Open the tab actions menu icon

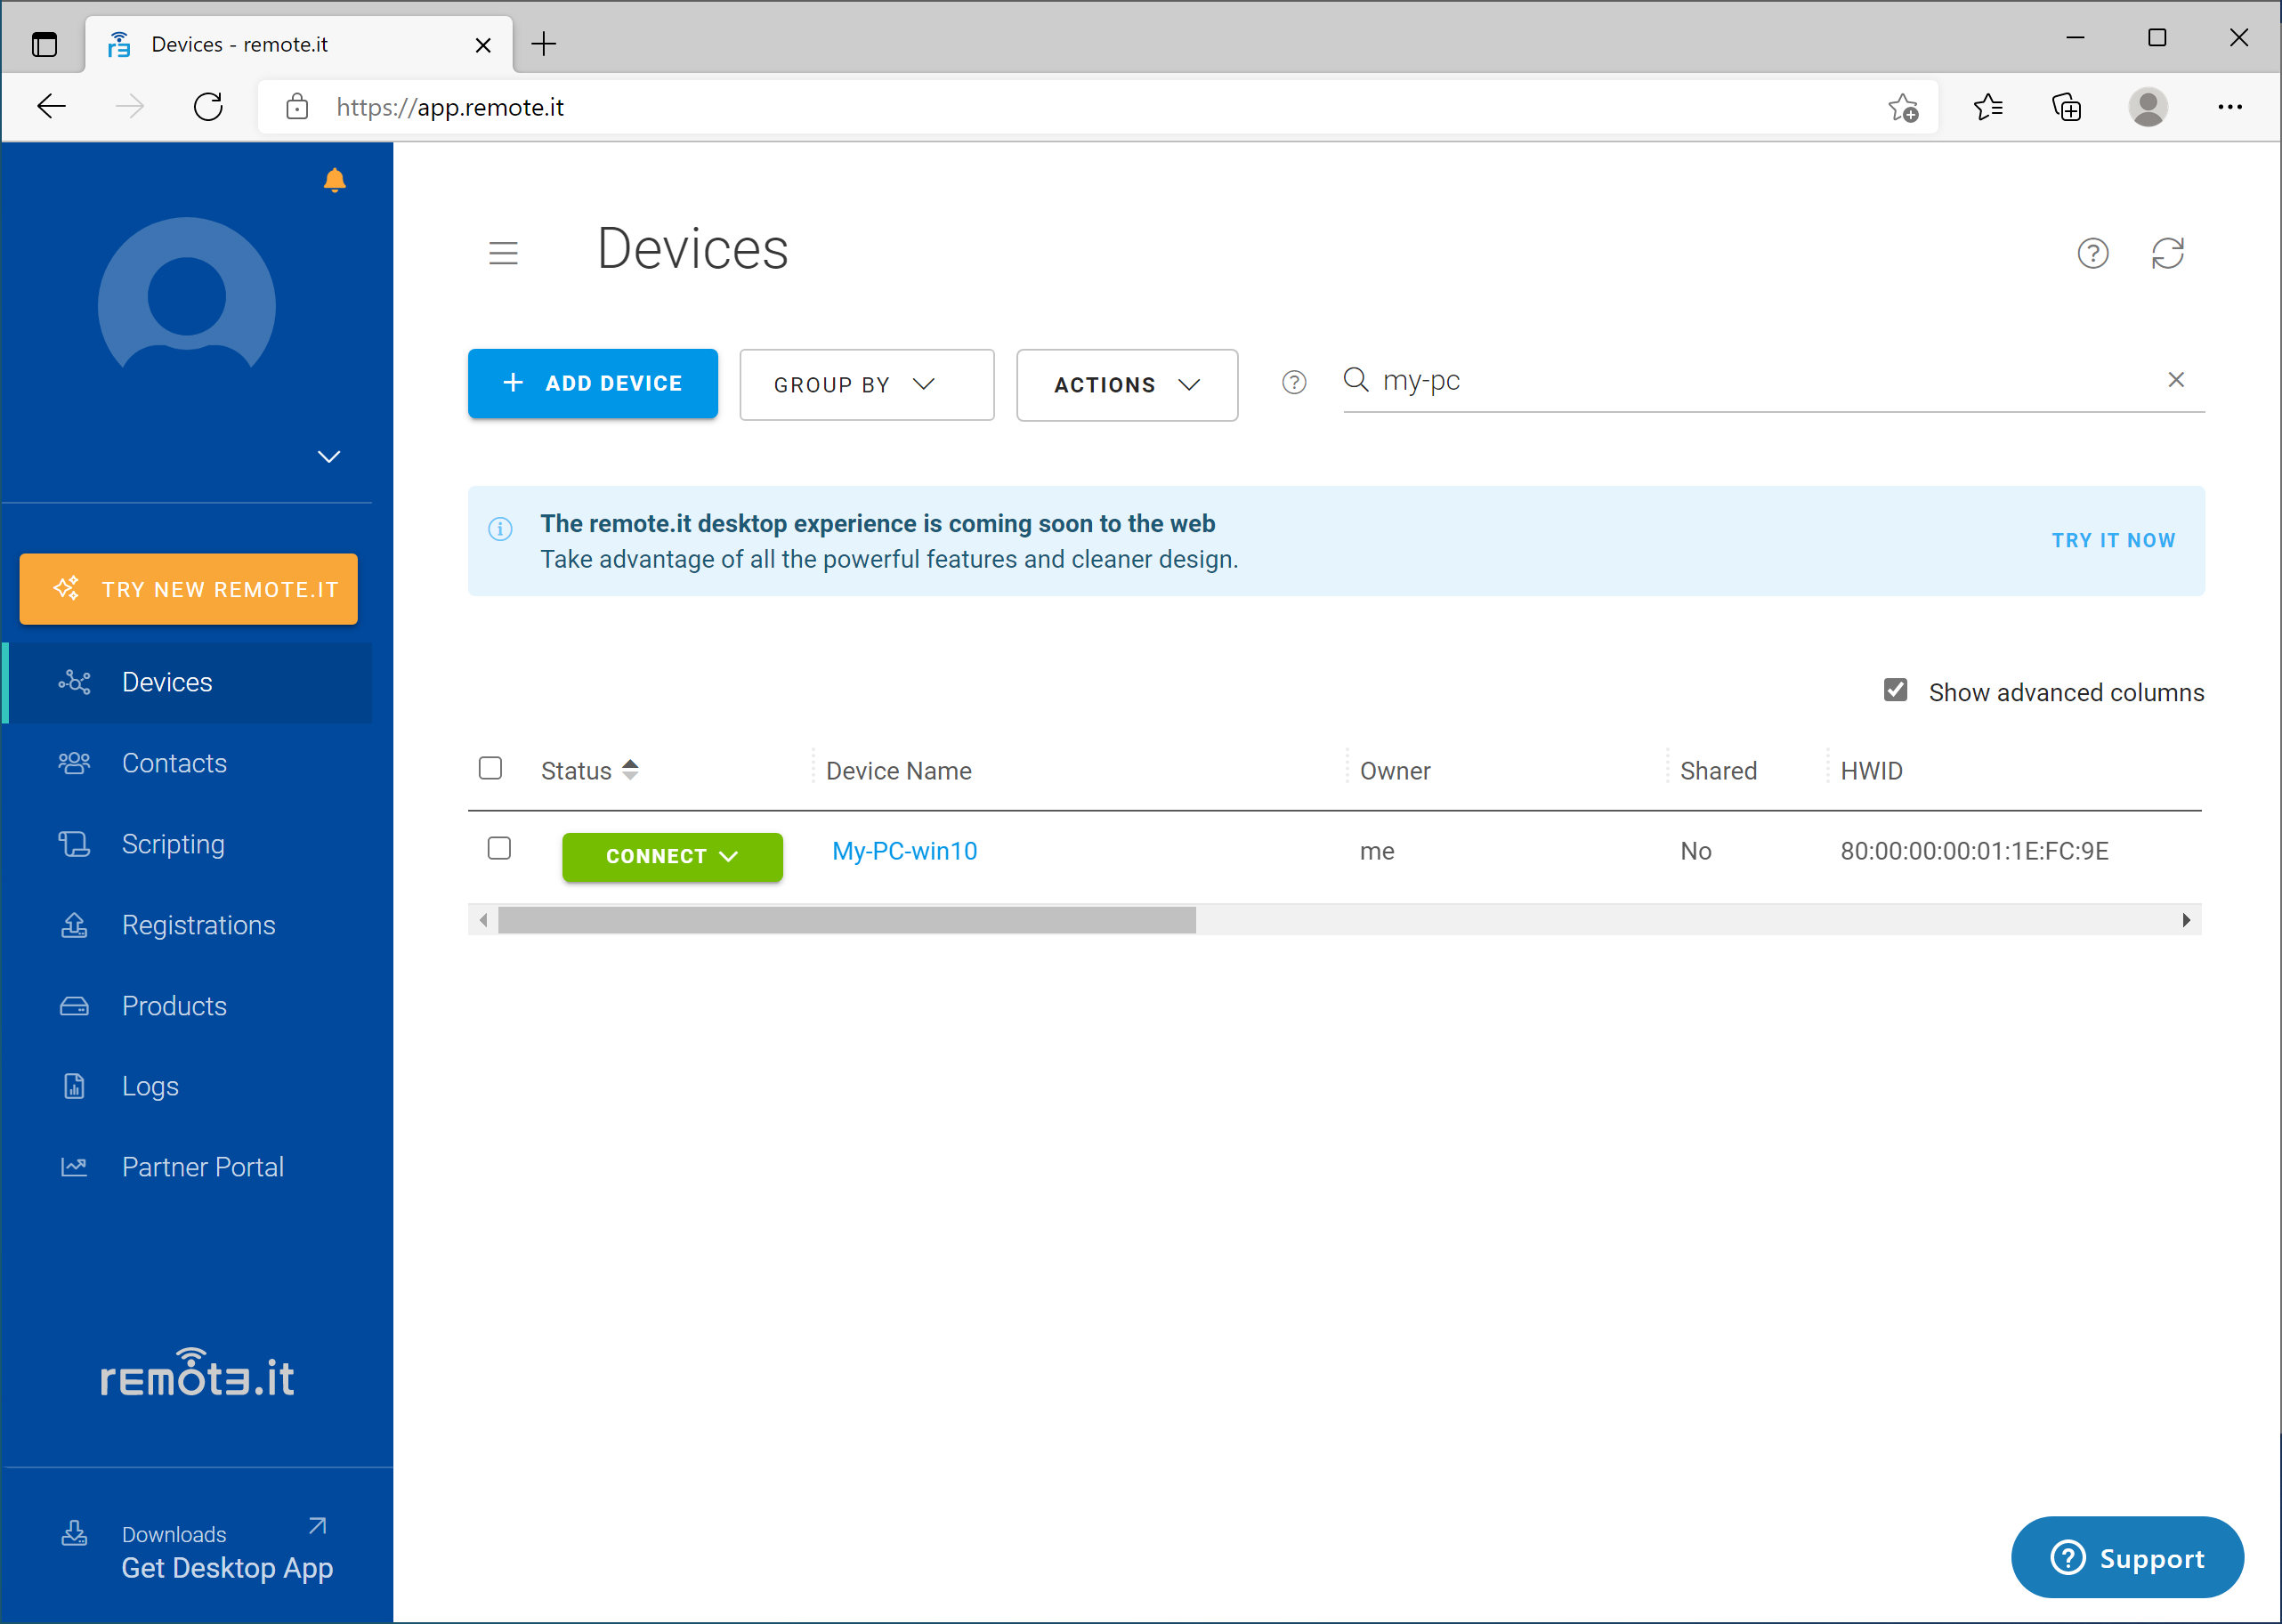44,44
